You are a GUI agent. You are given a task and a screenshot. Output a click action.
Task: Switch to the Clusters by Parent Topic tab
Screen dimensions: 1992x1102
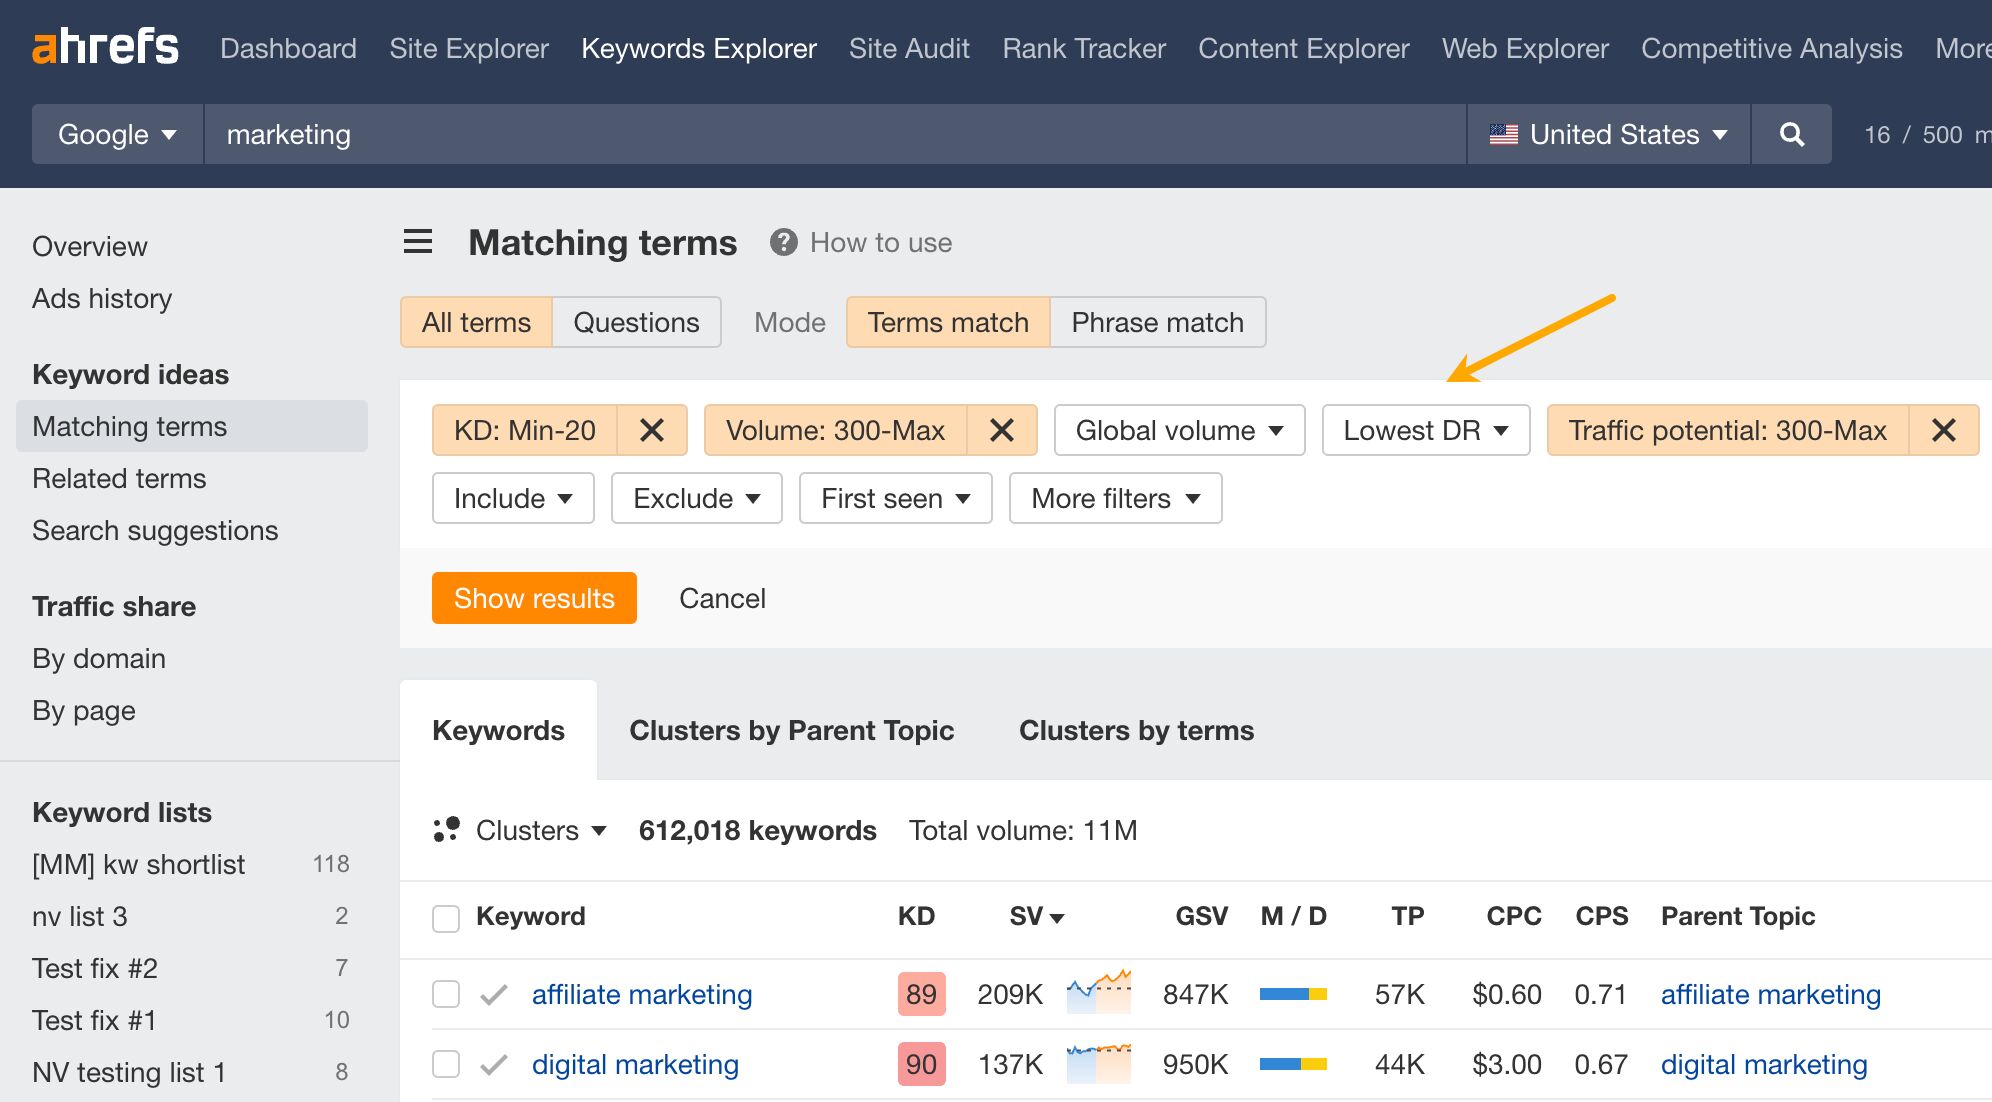791,730
